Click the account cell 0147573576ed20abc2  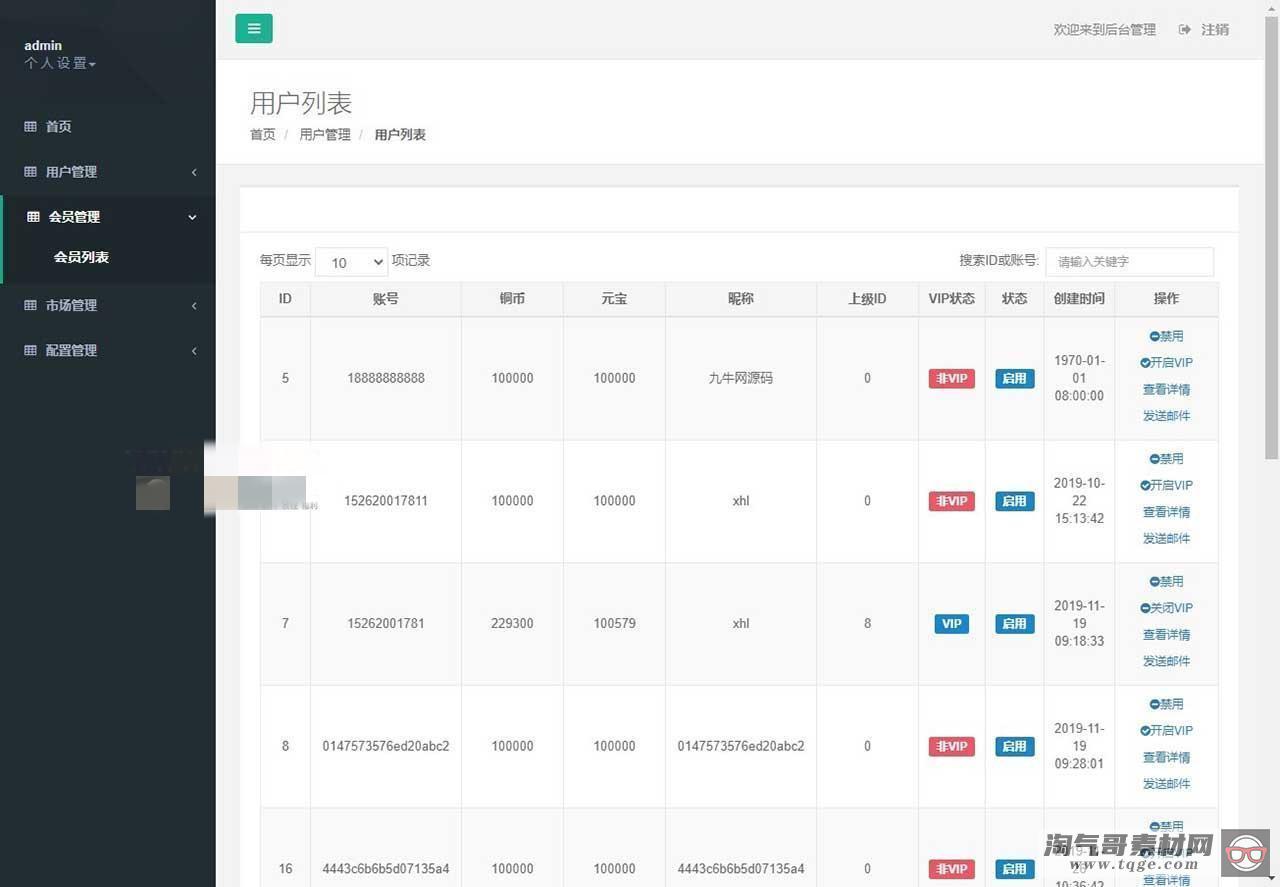click(x=386, y=747)
